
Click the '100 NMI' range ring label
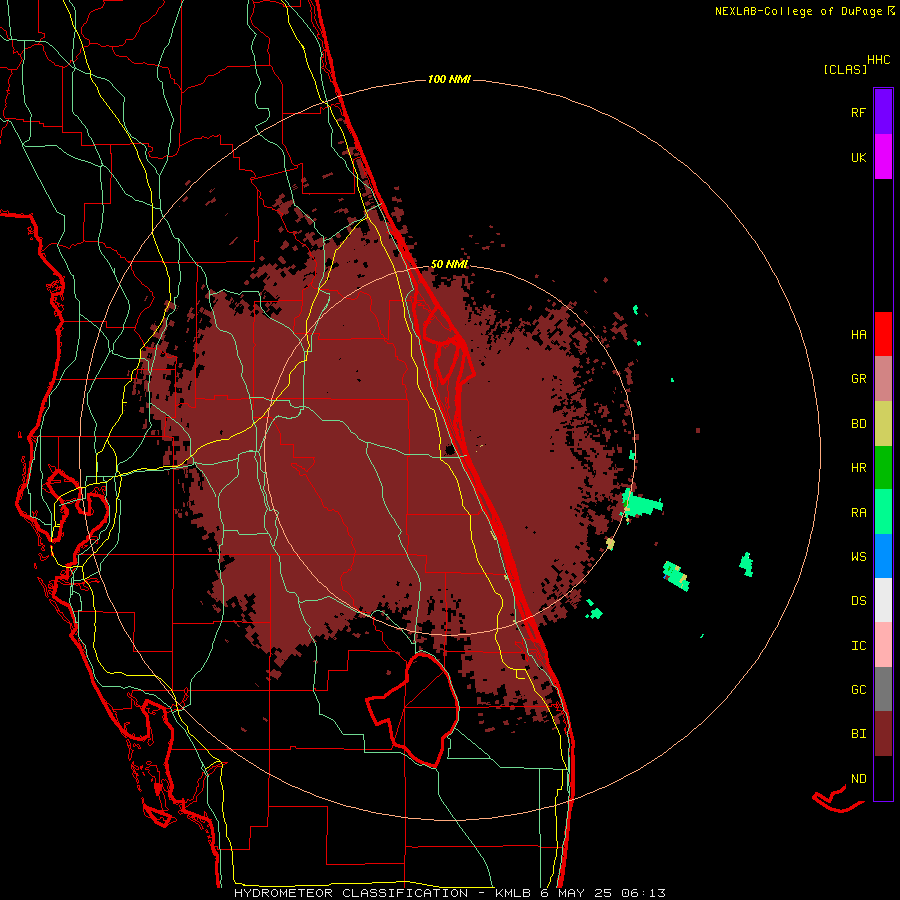pyautogui.click(x=449, y=79)
